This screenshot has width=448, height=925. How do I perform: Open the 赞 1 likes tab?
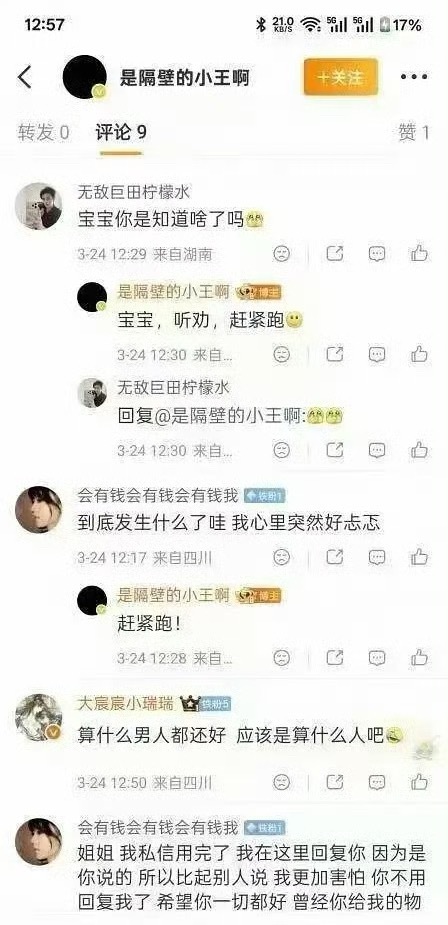coord(414,133)
